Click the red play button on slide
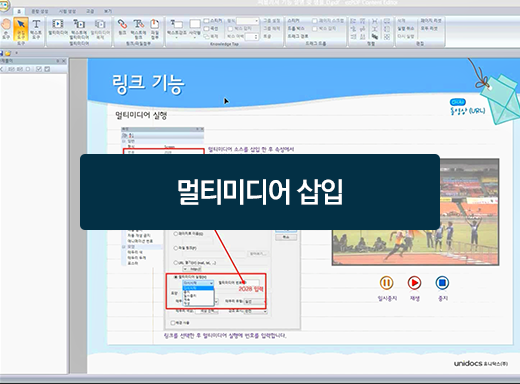This screenshot has height=384, width=520. click(414, 283)
